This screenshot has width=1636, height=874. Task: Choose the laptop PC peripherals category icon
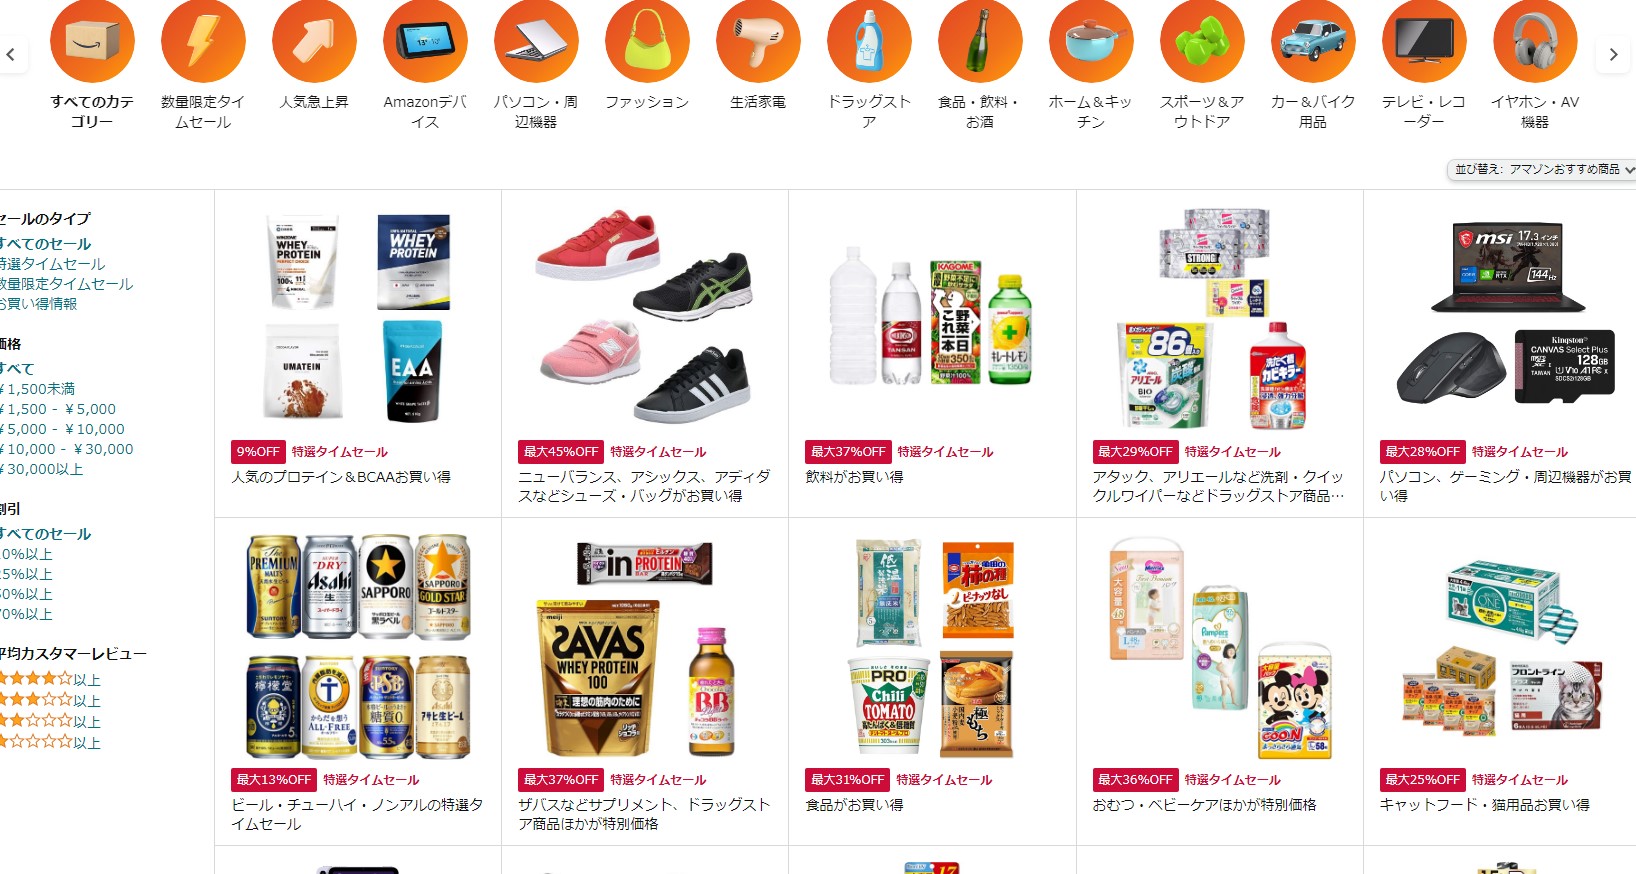tap(536, 41)
